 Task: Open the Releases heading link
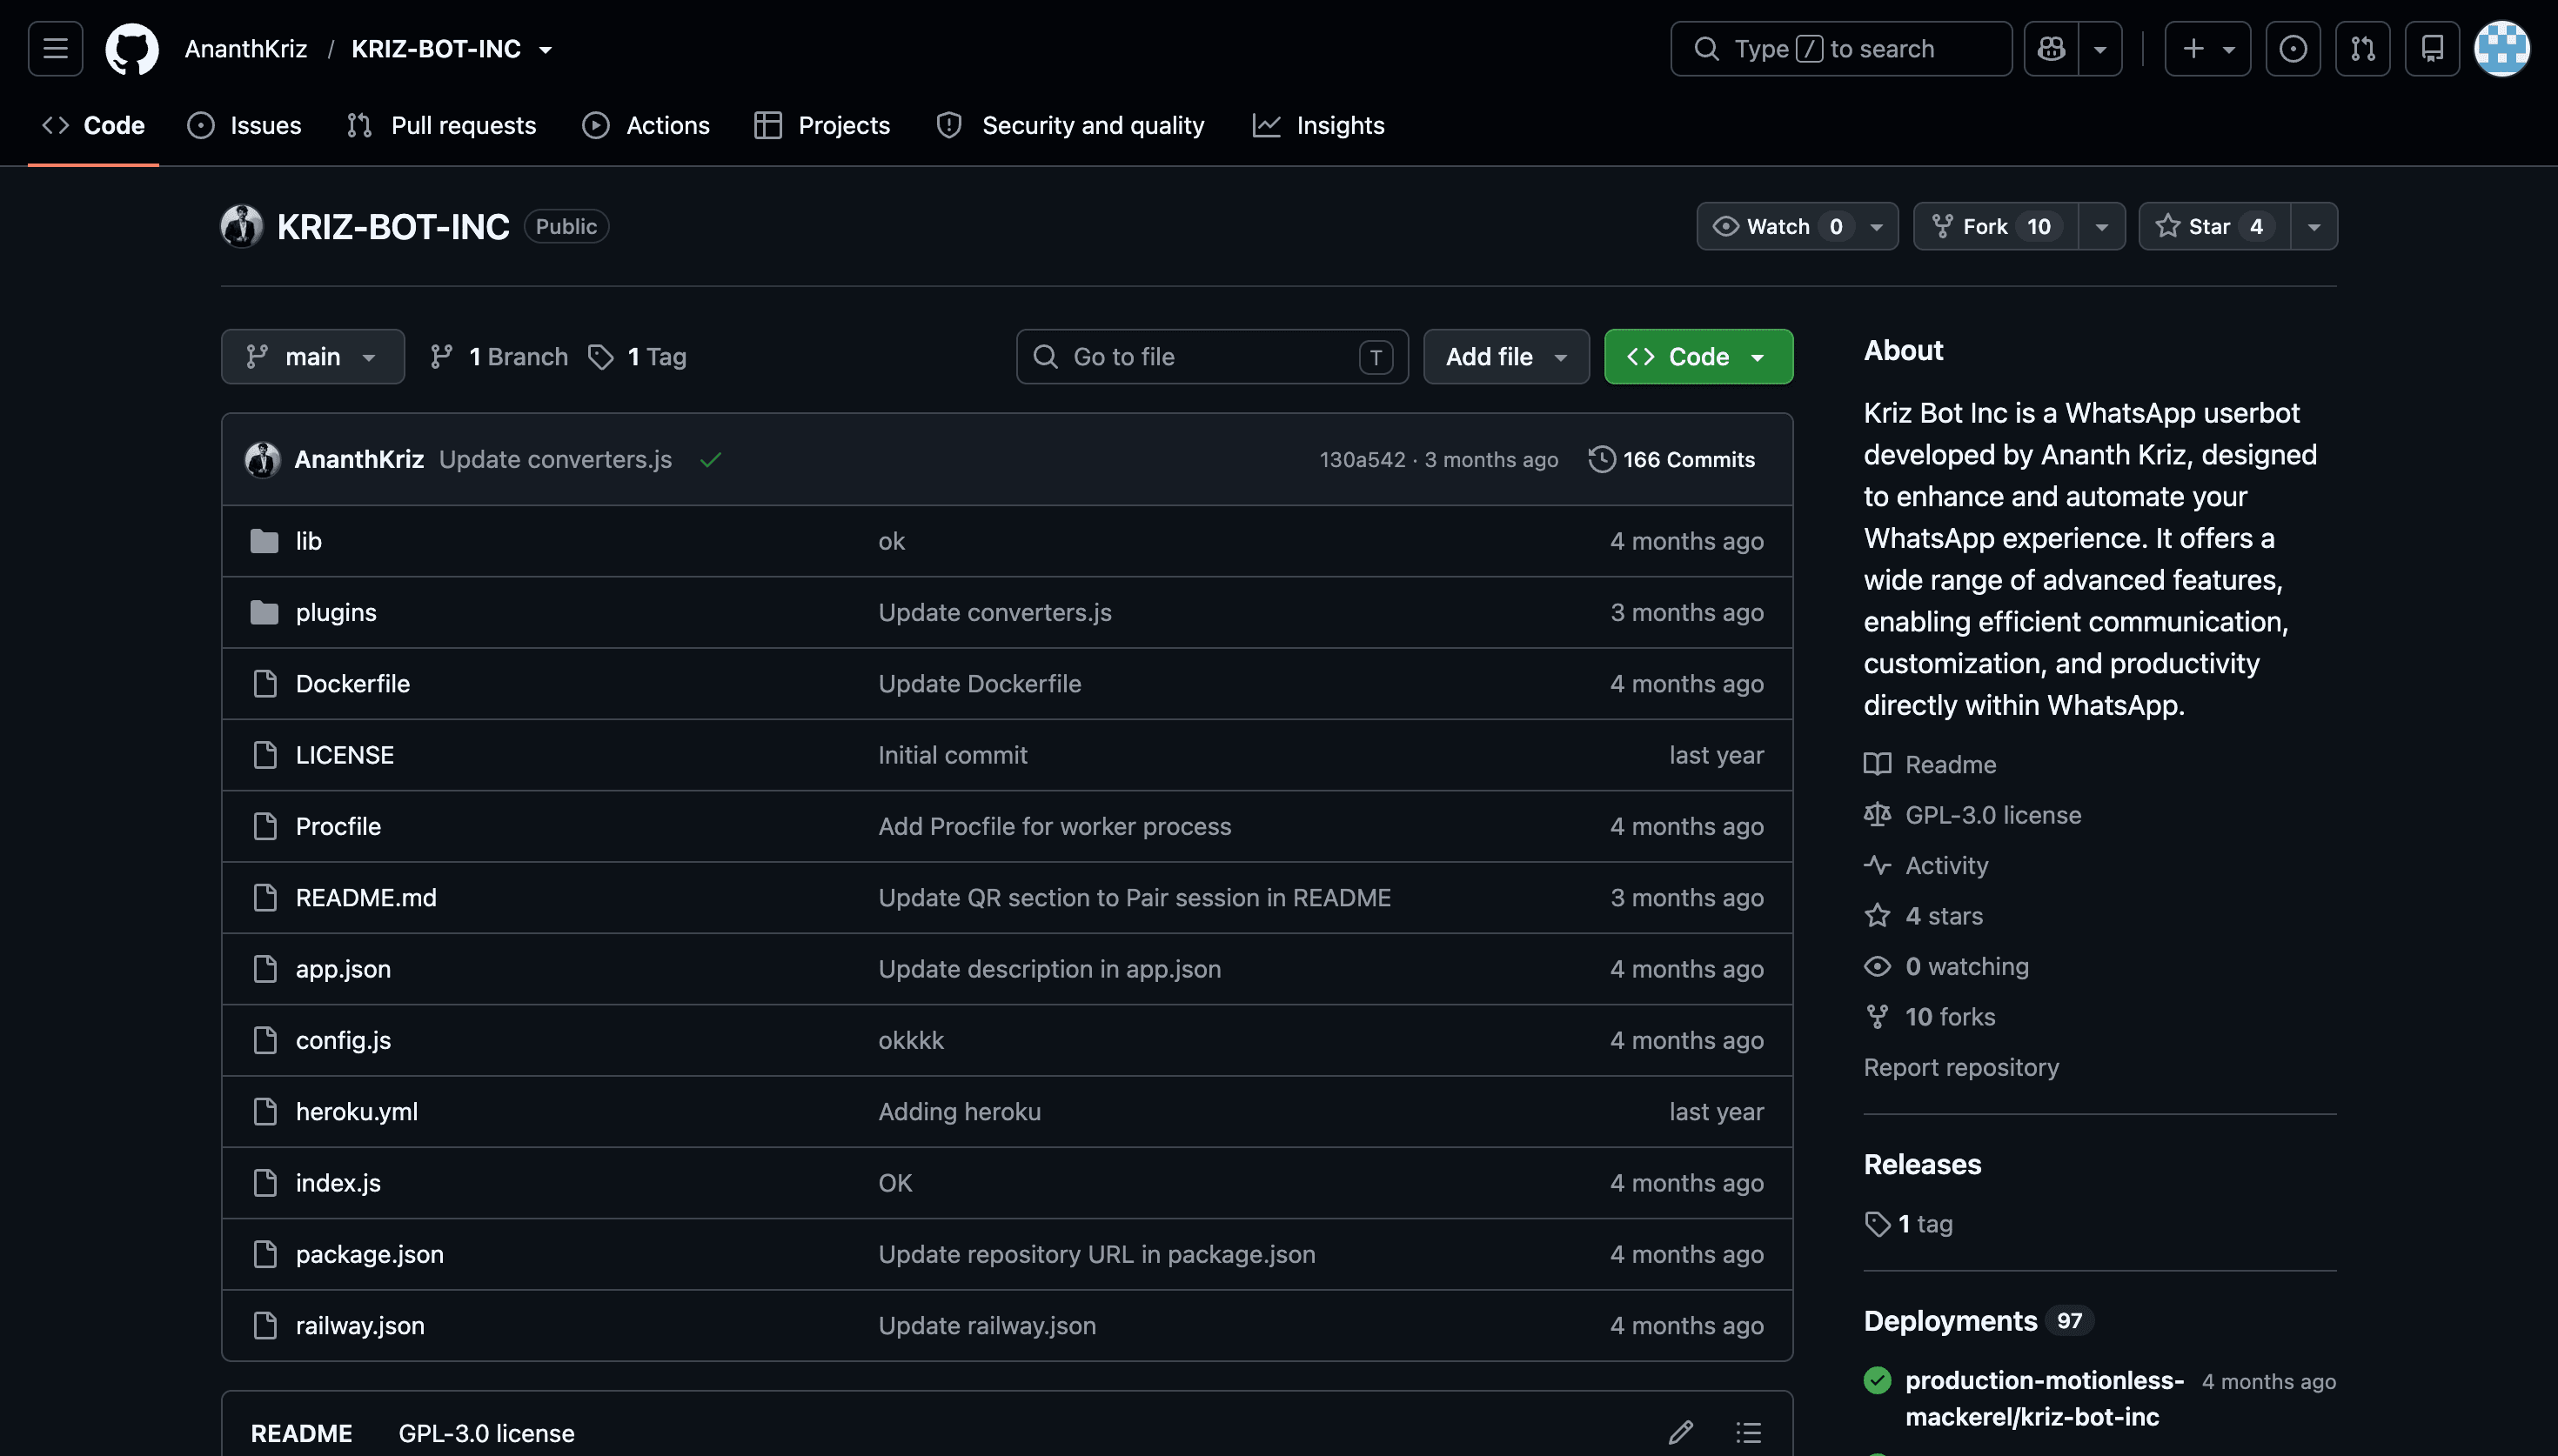1922,1164
